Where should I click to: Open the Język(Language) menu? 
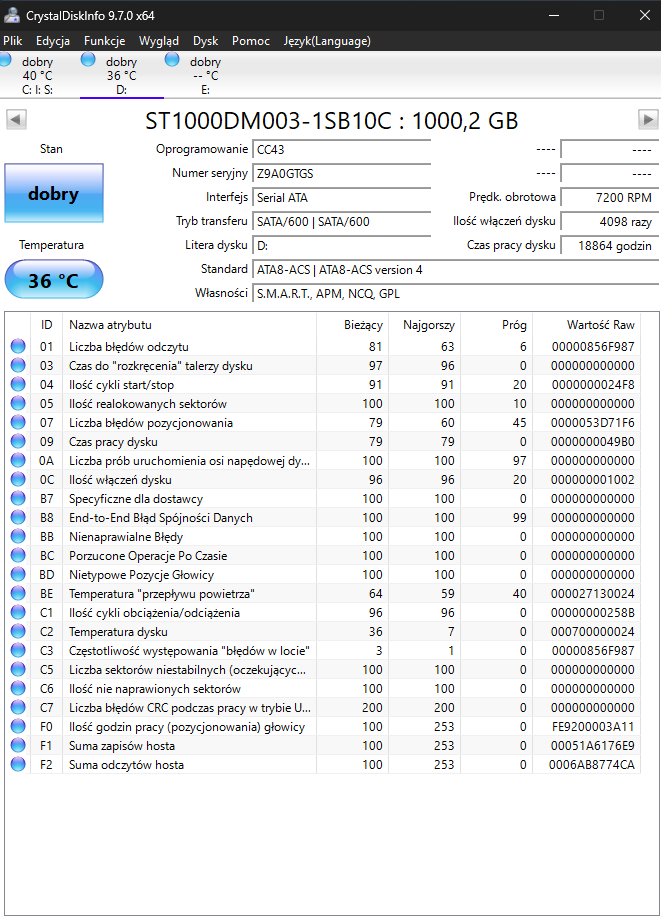click(x=327, y=41)
